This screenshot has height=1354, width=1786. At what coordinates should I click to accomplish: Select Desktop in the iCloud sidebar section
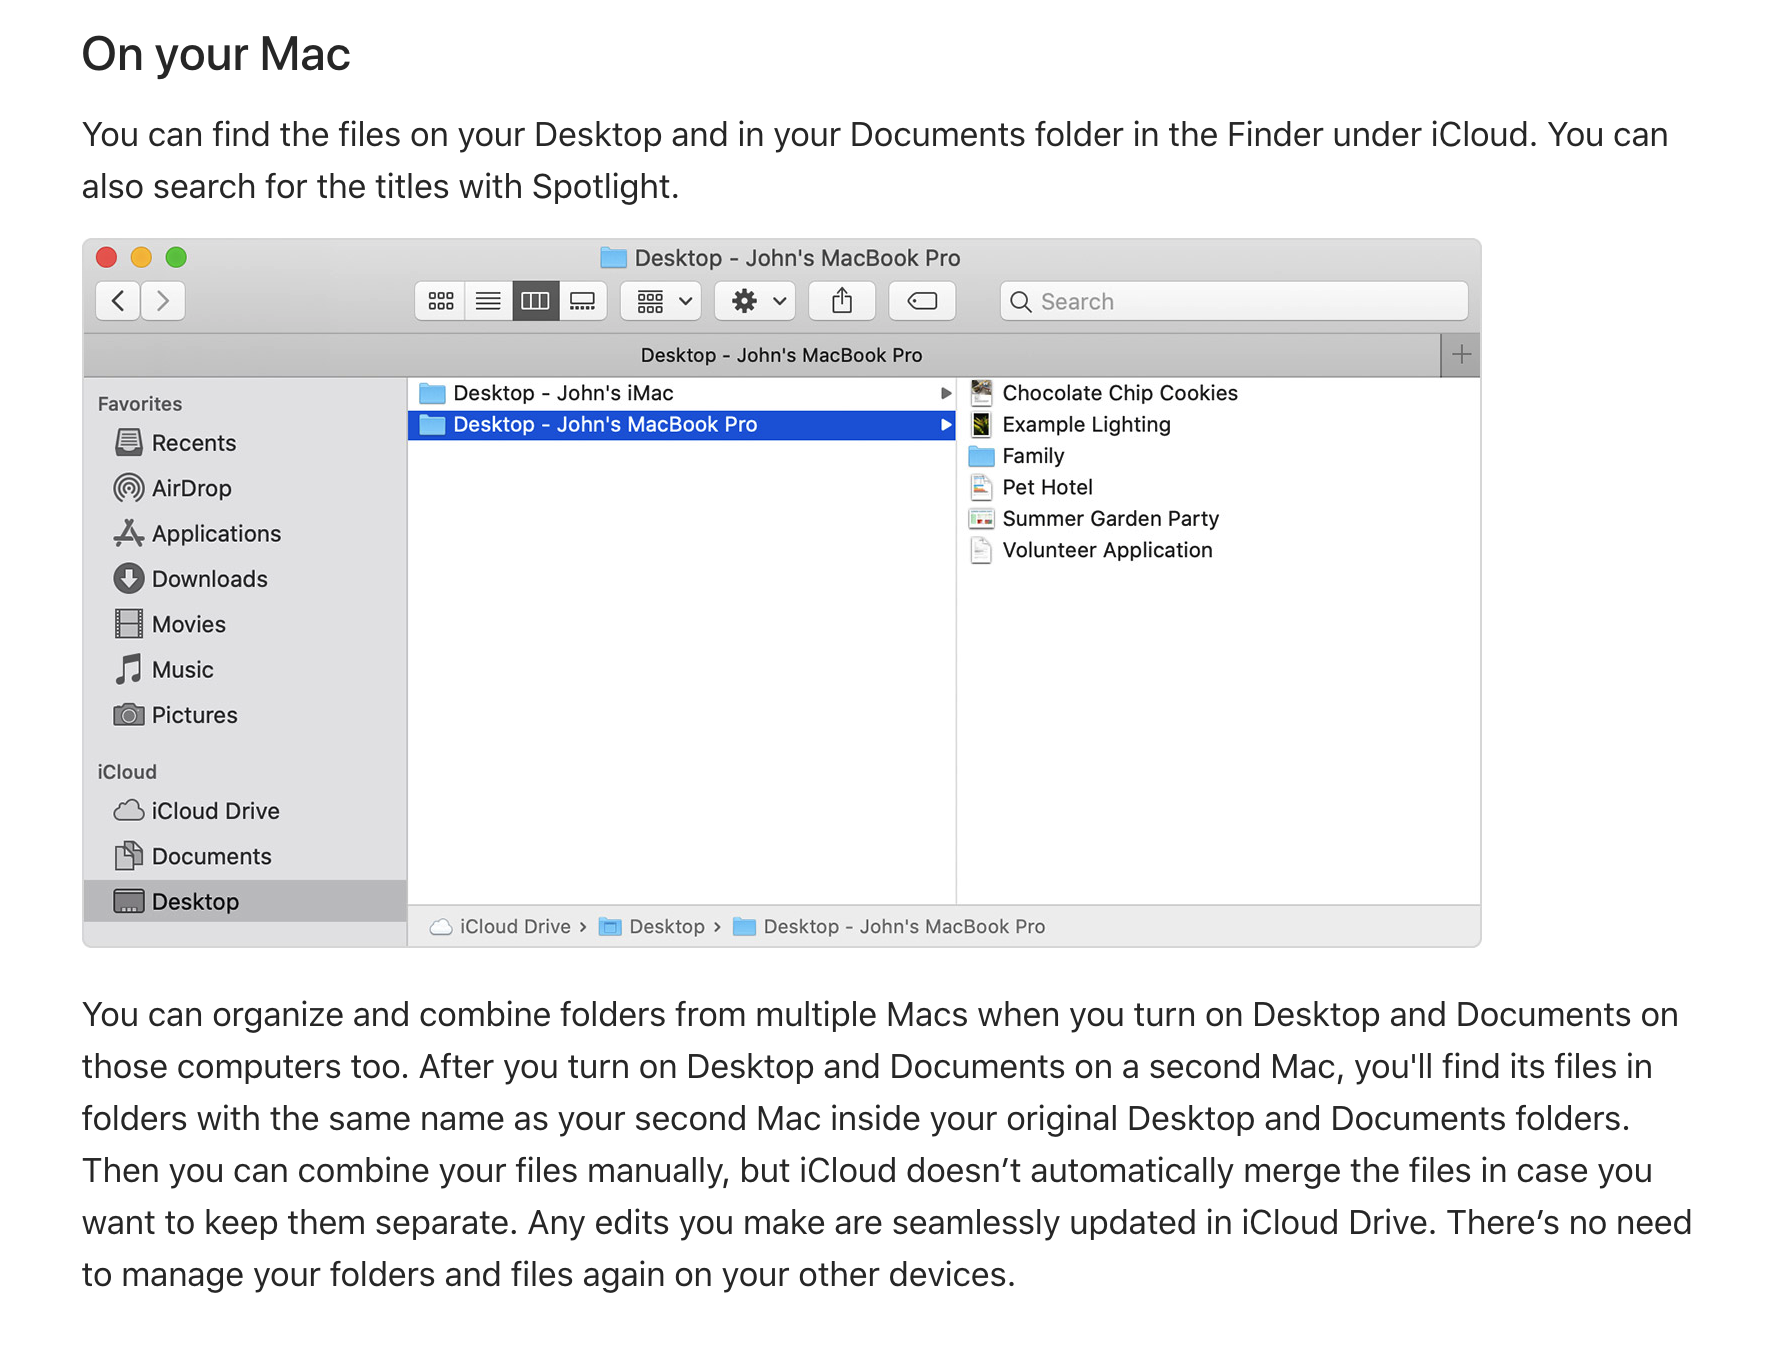point(245,901)
